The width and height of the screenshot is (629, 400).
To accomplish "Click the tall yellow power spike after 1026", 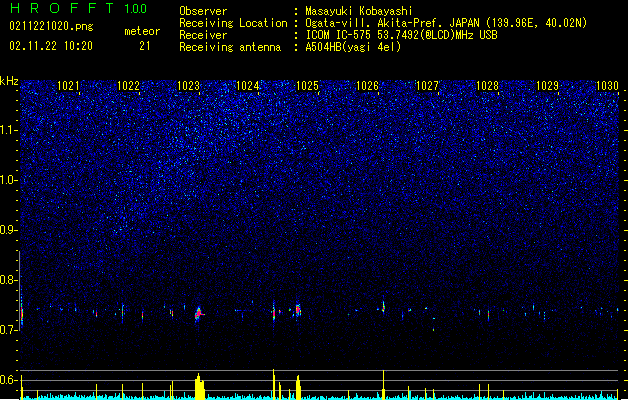I will point(383,385).
